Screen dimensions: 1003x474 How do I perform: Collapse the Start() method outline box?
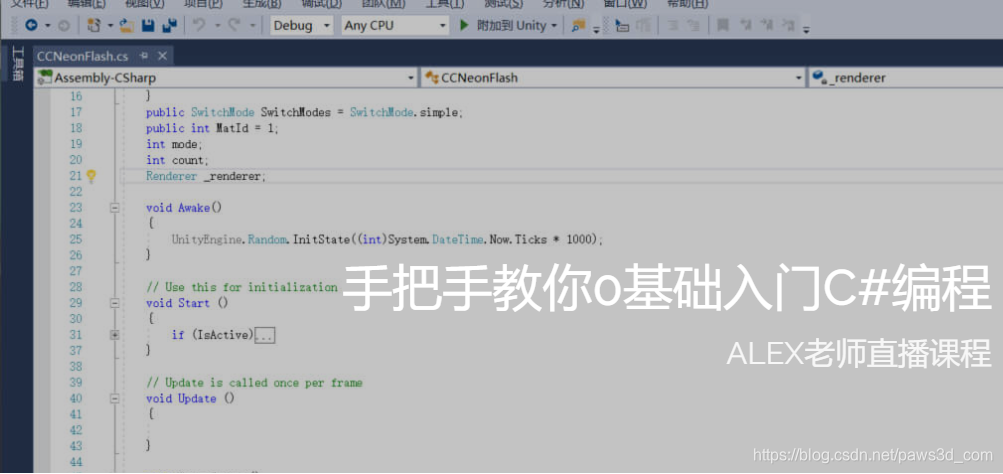tap(115, 303)
